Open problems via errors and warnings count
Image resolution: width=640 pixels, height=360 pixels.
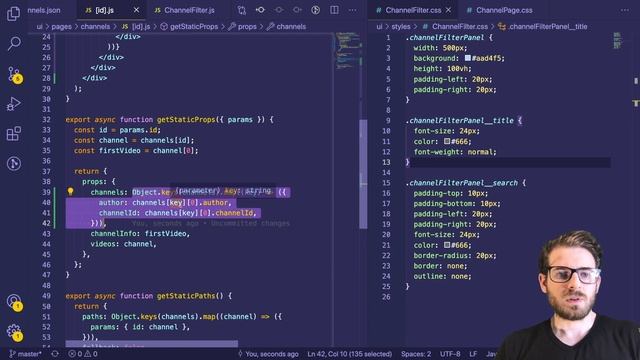pyautogui.click(x=83, y=354)
